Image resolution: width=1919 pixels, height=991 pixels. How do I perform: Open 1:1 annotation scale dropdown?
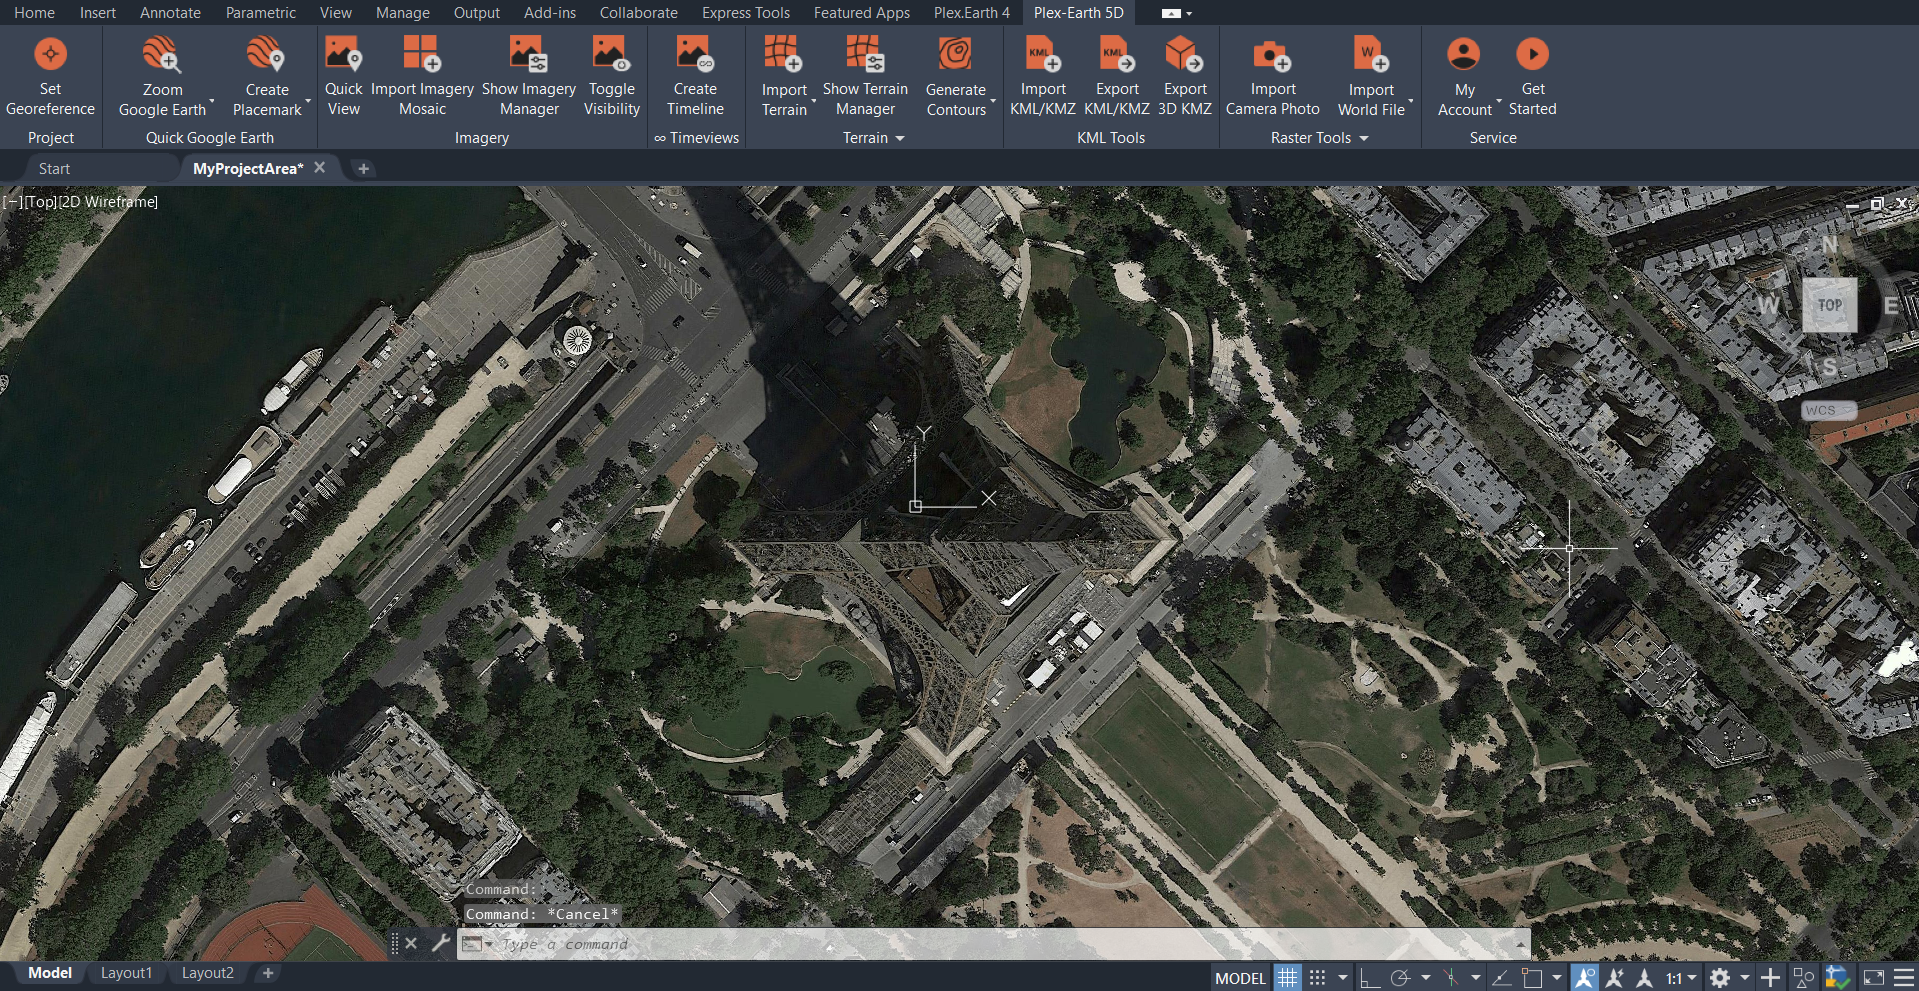tap(1681, 978)
